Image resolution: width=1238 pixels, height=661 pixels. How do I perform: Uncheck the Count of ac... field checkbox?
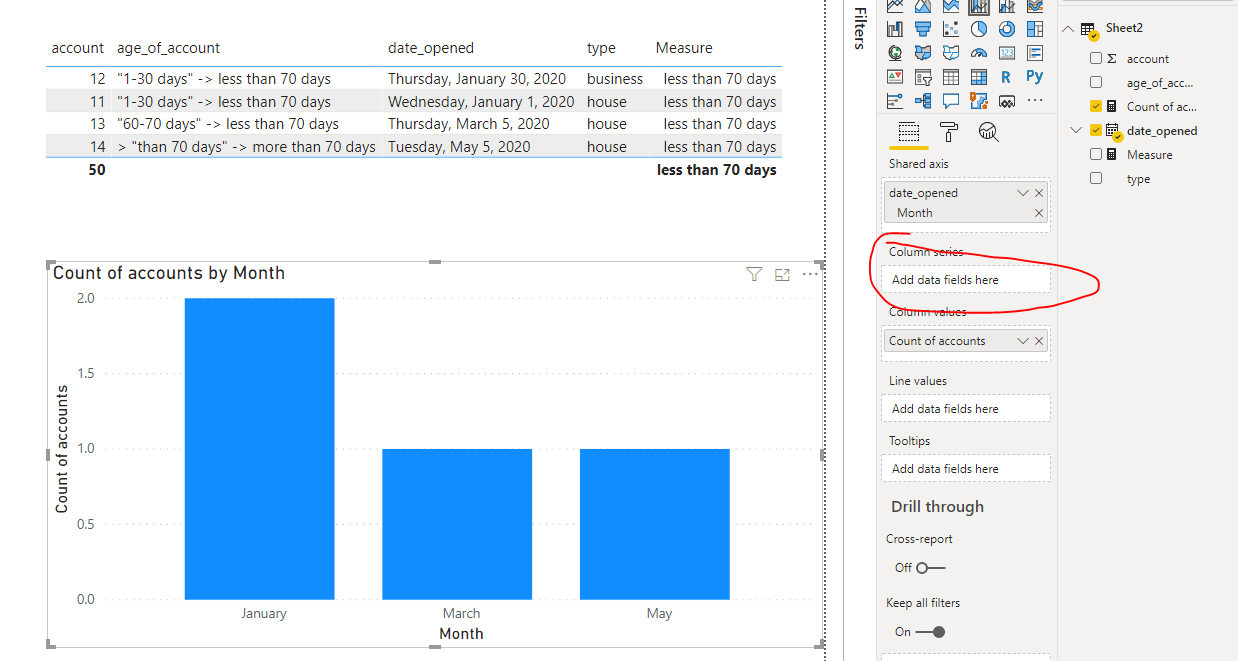pyautogui.click(x=1096, y=106)
